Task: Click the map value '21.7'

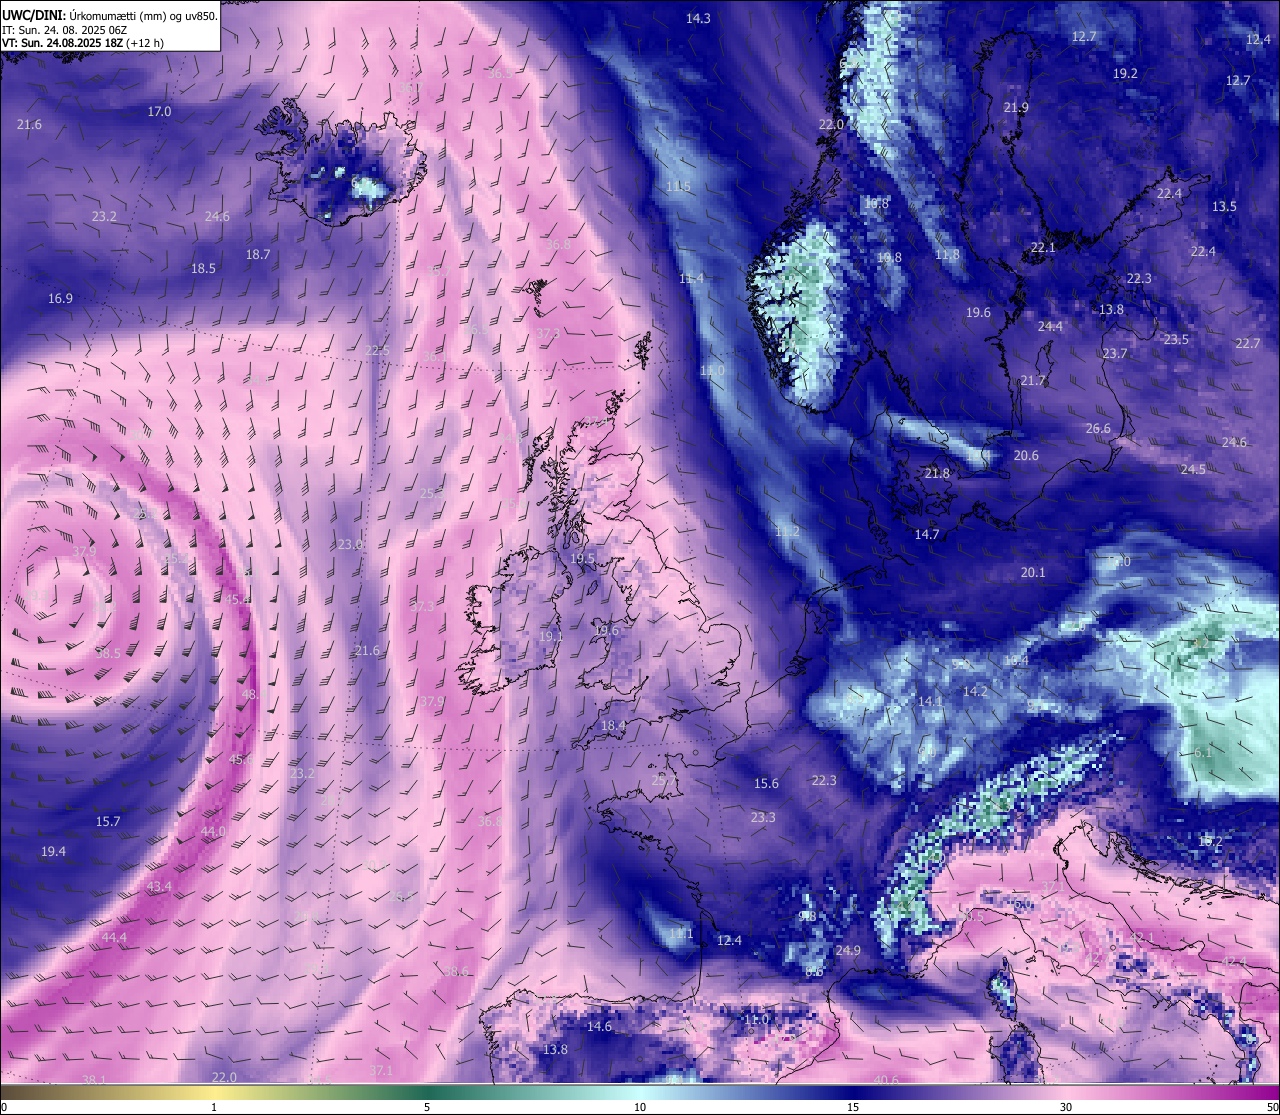Action: click(1033, 381)
